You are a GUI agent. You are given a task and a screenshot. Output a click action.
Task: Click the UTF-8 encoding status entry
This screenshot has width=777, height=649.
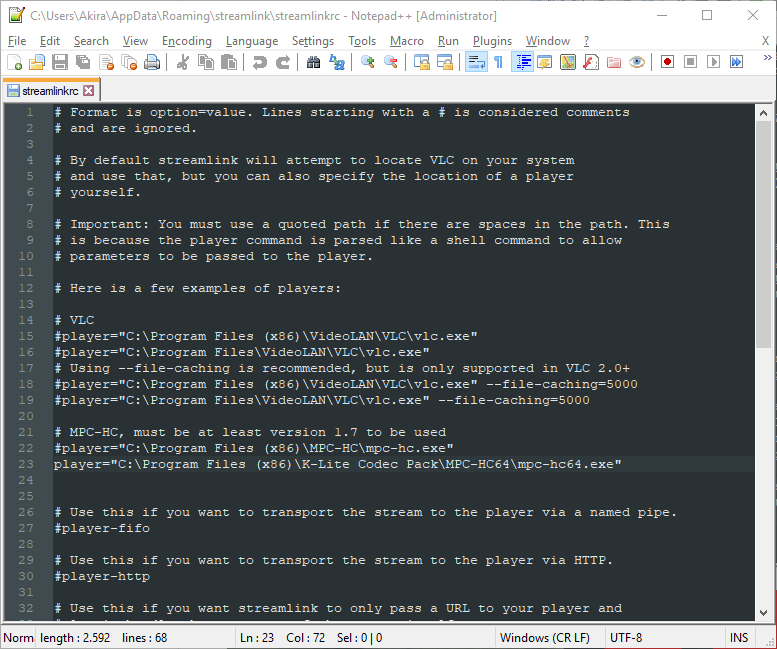[x=625, y=638]
